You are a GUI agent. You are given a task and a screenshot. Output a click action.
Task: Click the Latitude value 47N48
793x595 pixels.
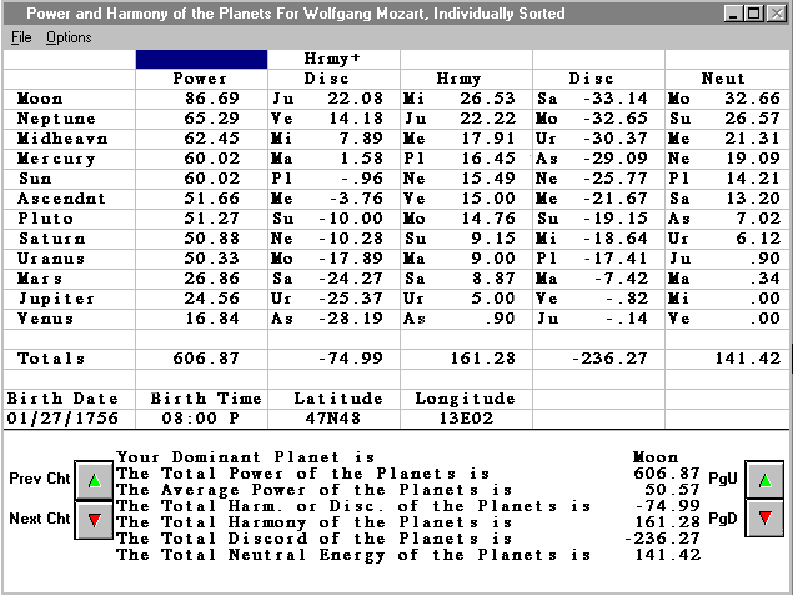pos(333,418)
